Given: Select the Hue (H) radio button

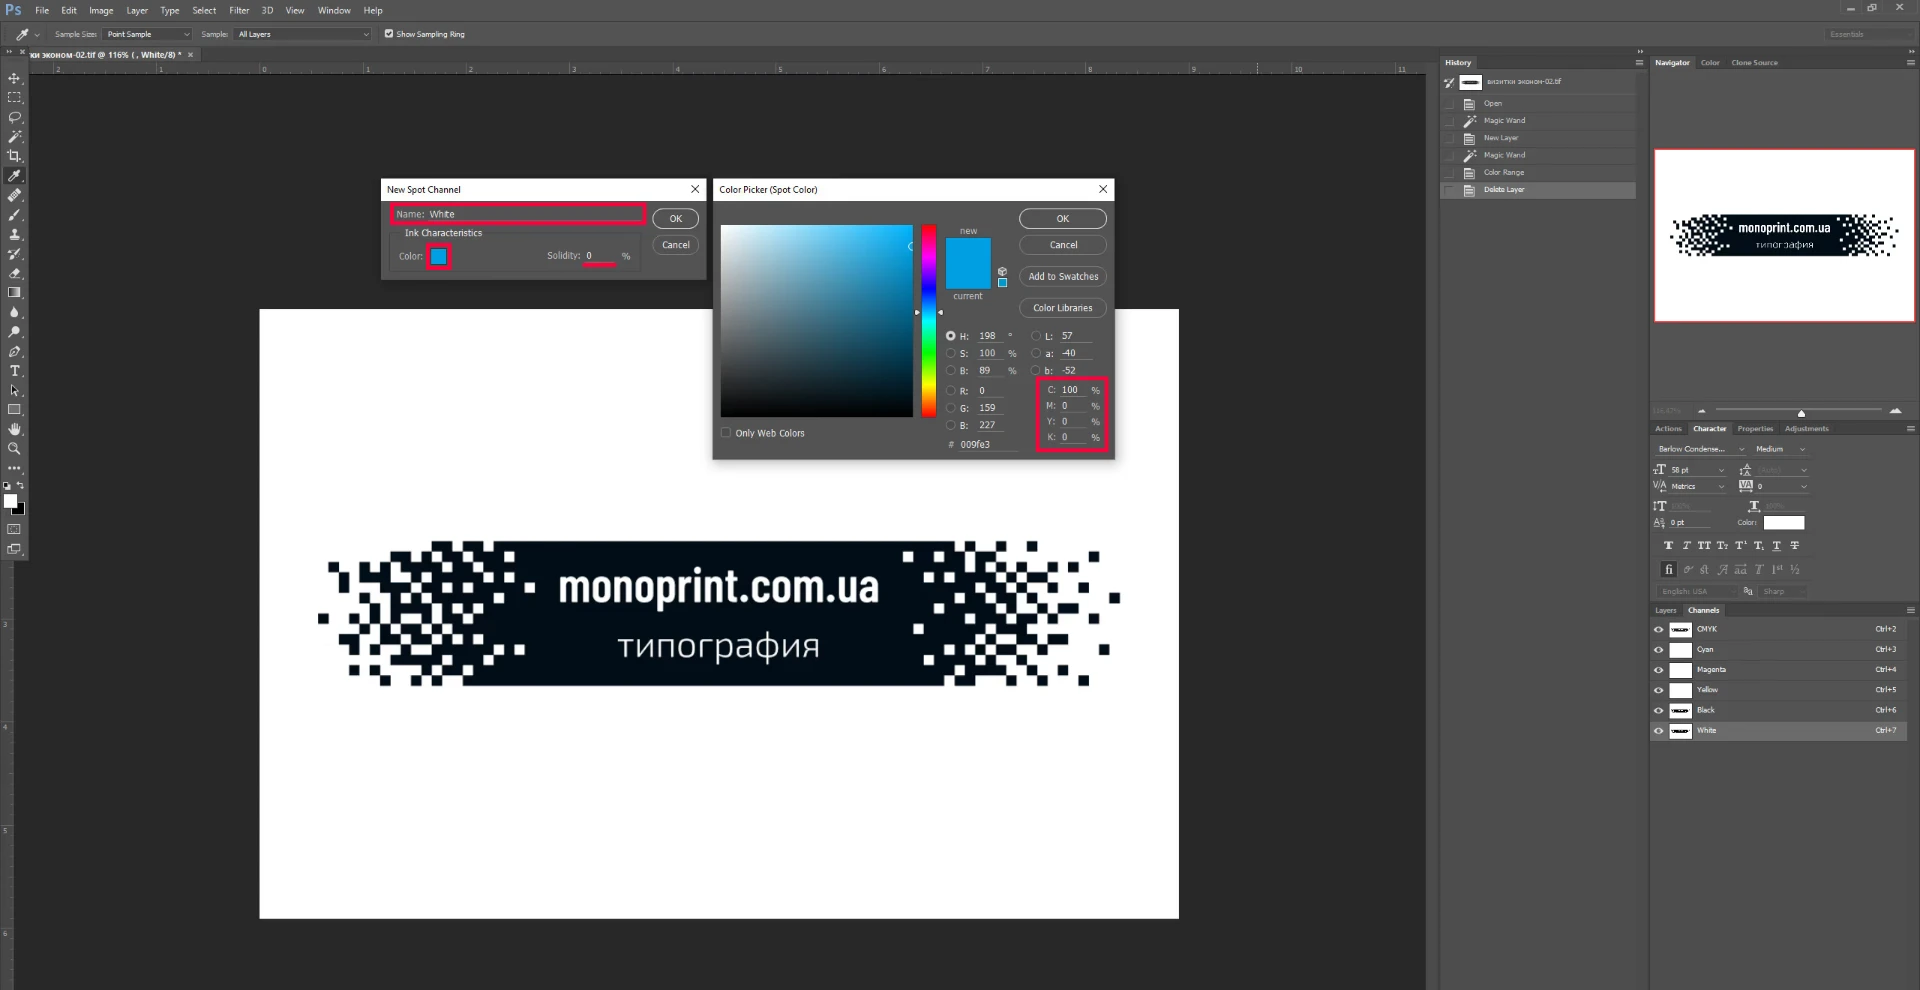Looking at the screenshot, I should click(950, 336).
